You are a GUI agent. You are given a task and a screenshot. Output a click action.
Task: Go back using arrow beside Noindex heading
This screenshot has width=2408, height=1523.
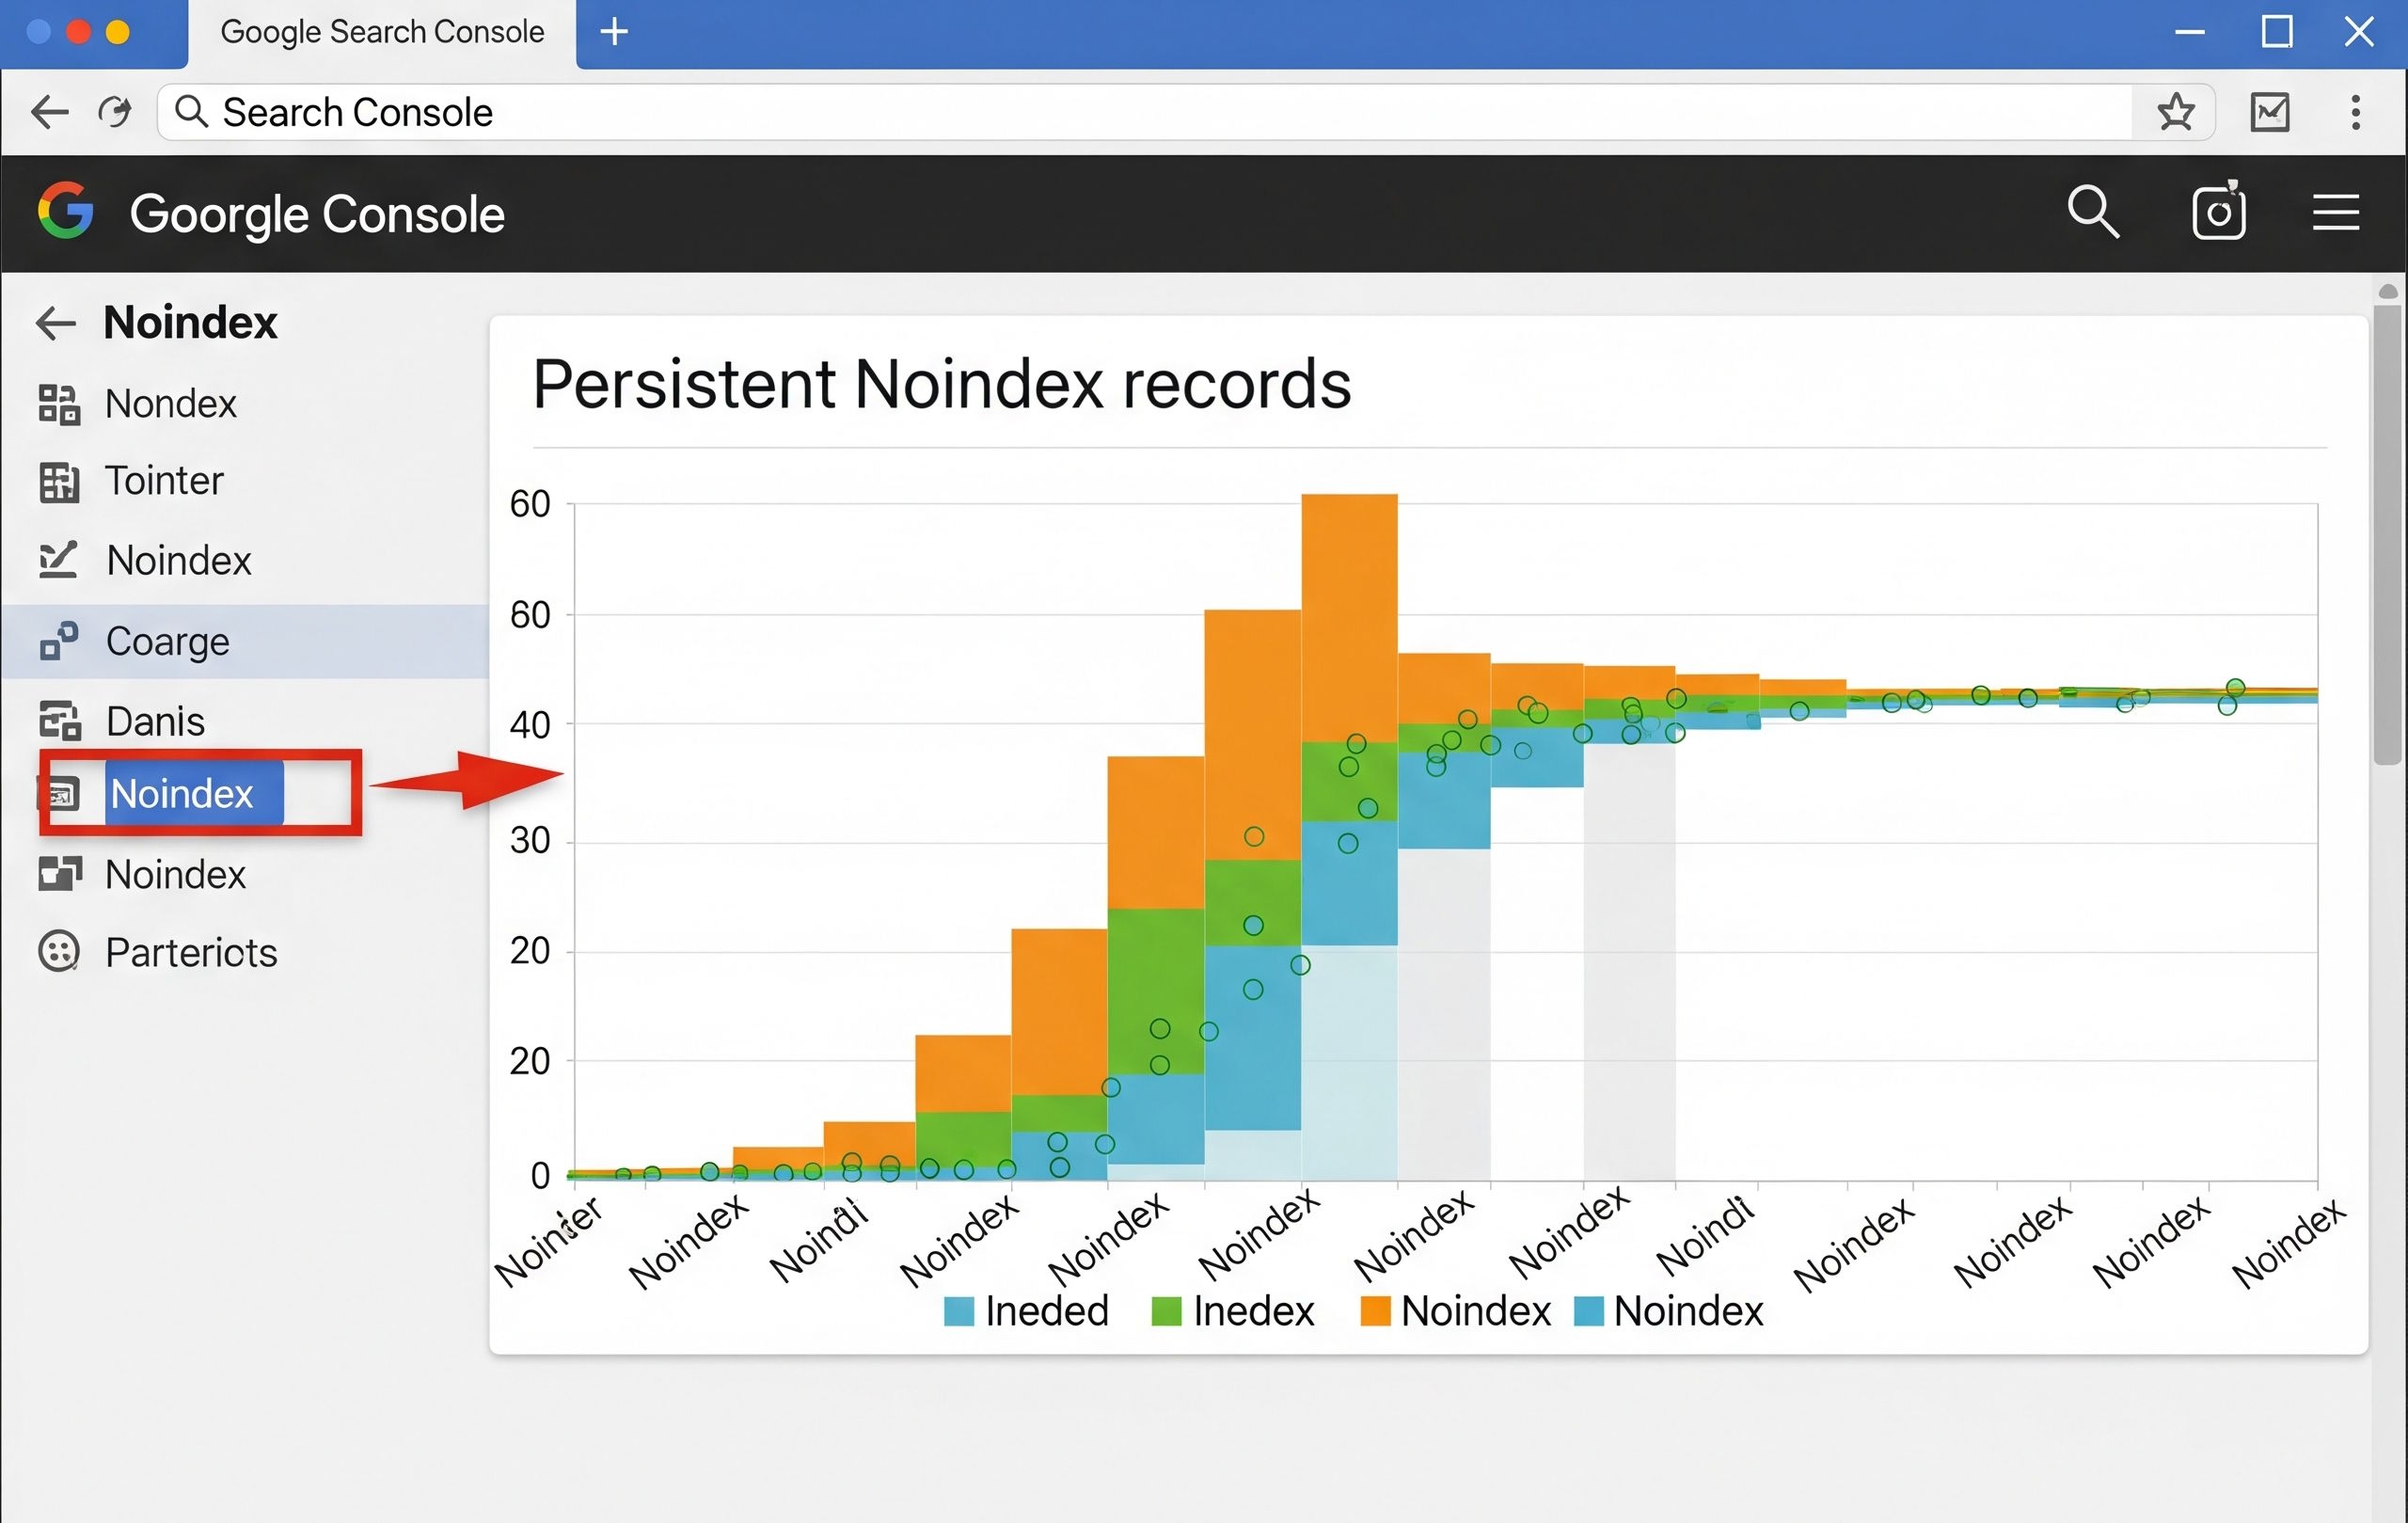coord(56,323)
